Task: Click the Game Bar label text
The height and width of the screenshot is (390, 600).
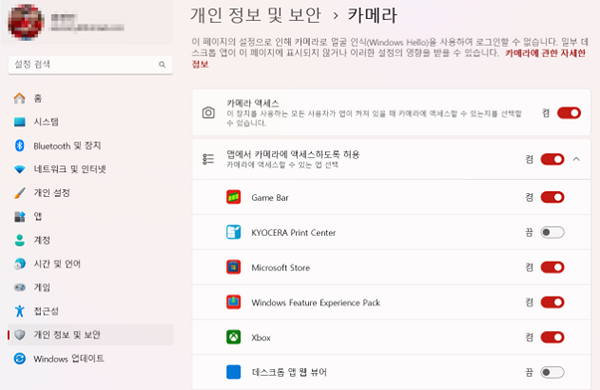Action: point(270,197)
